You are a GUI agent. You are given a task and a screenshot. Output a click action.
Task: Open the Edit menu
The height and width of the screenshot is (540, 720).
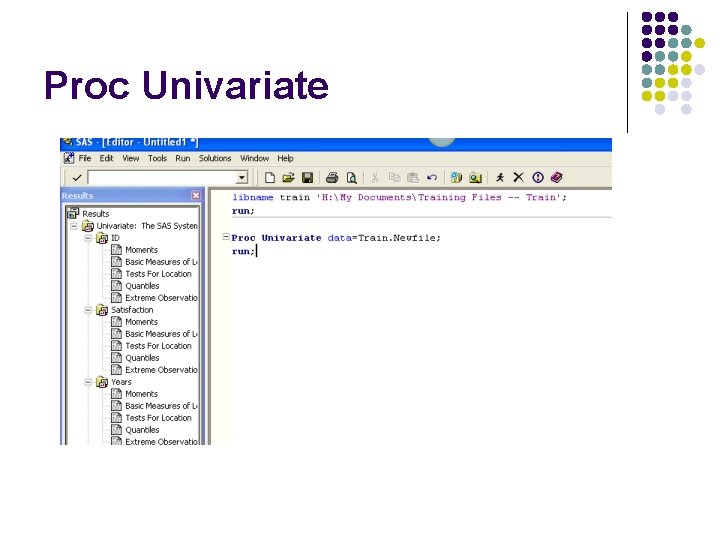(106, 158)
